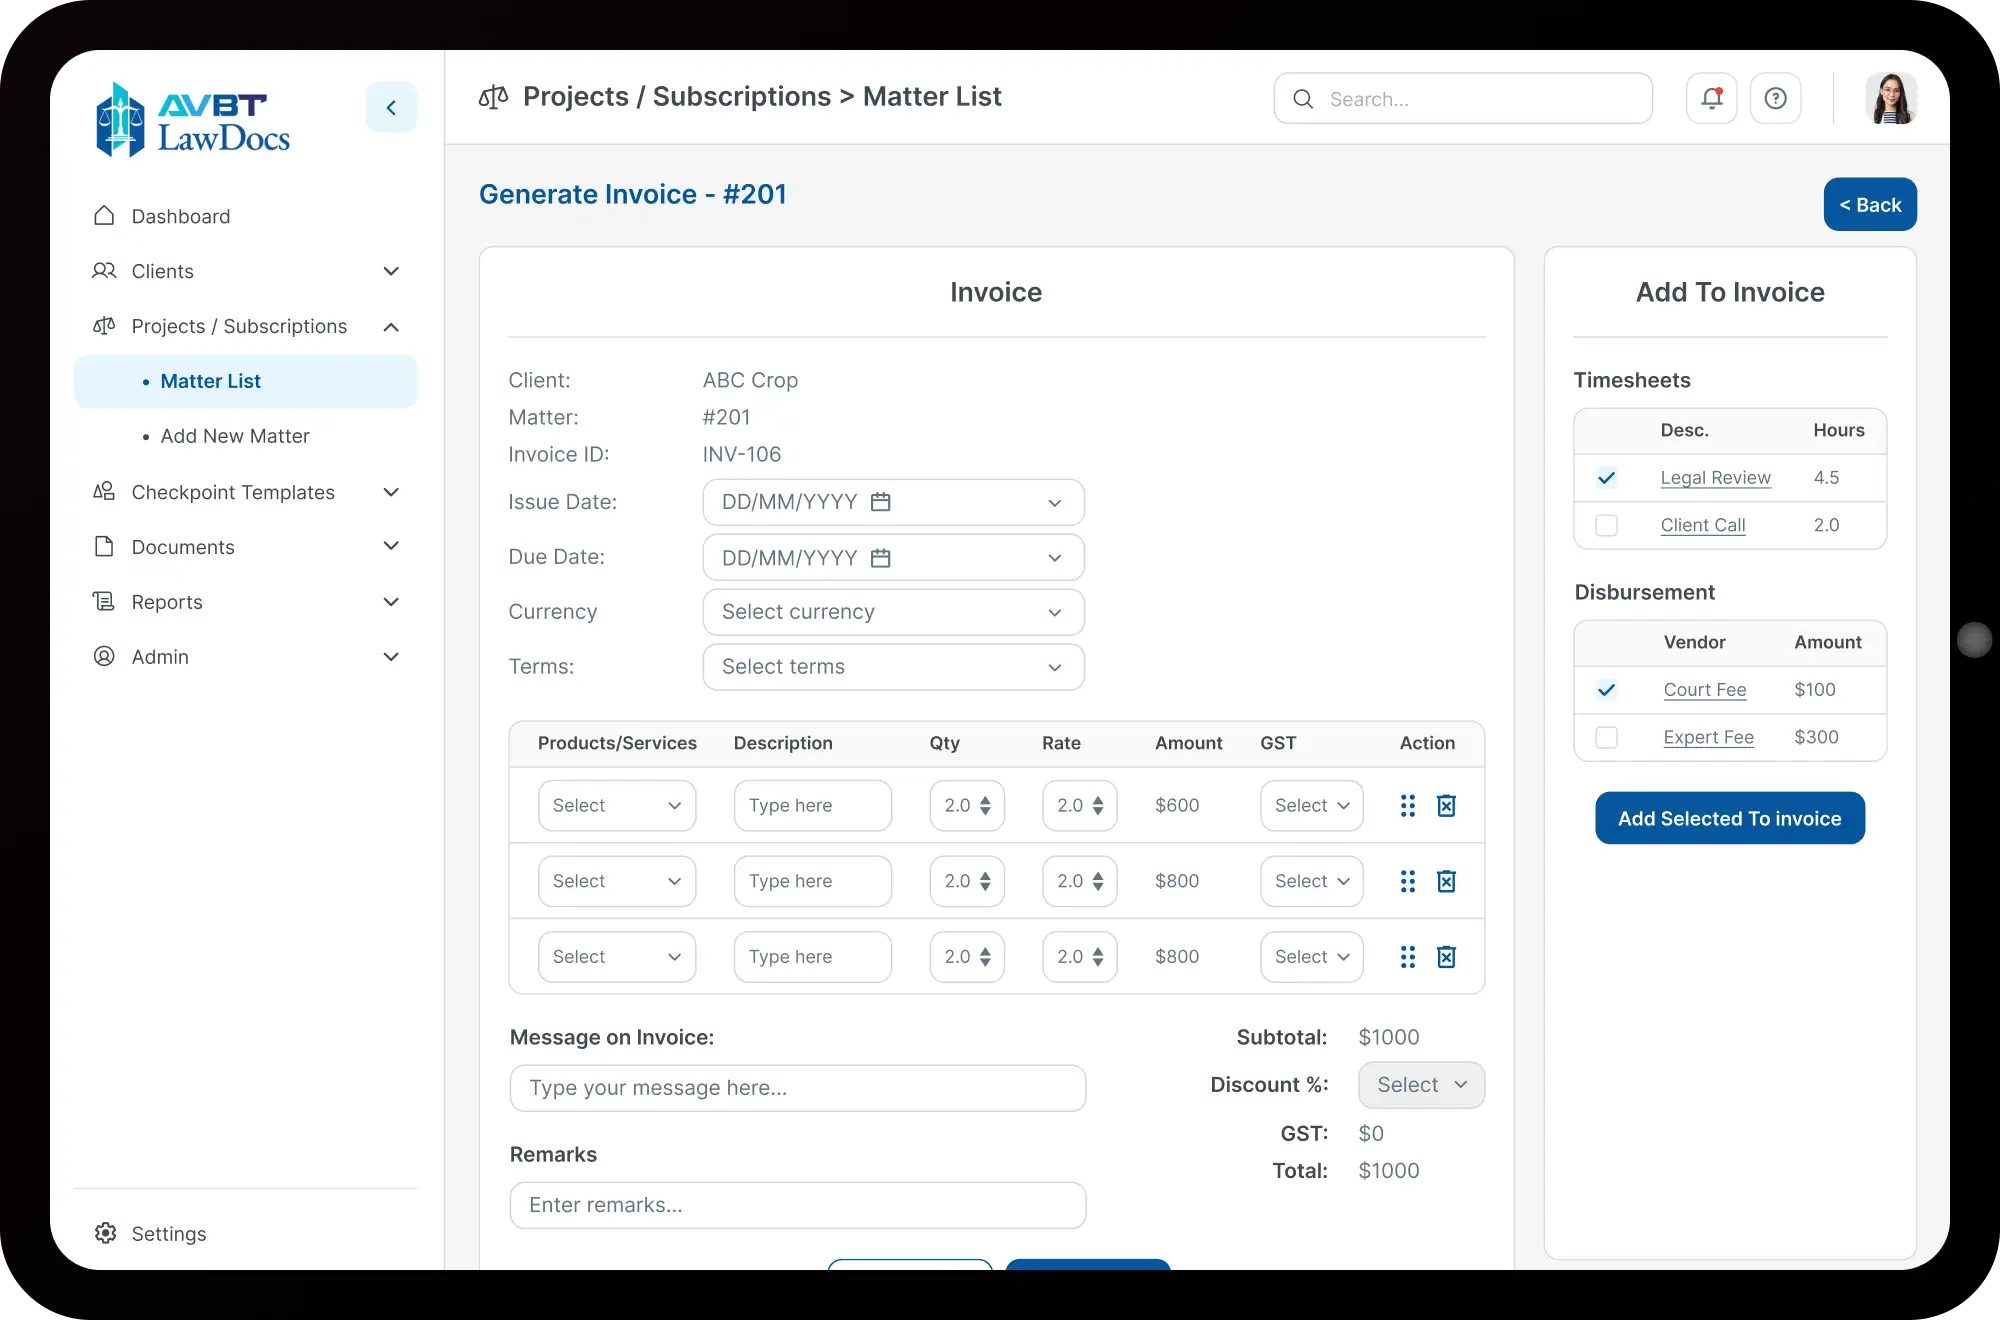Delete the last invoice row with trash icon

click(x=1446, y=957)
